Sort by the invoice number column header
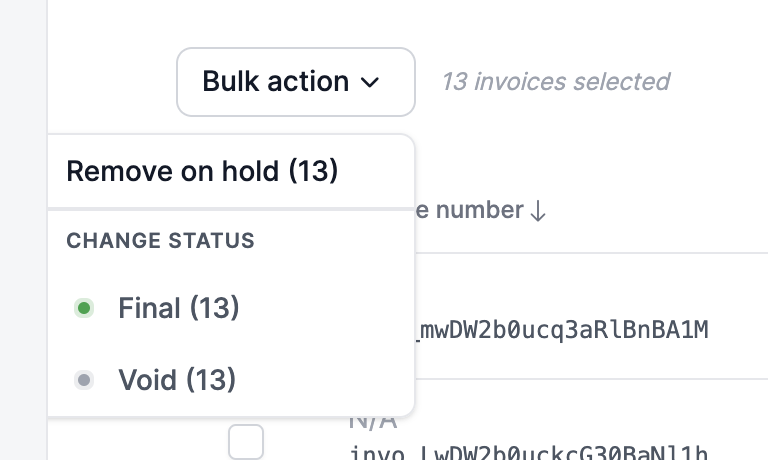 click(470, 210)
